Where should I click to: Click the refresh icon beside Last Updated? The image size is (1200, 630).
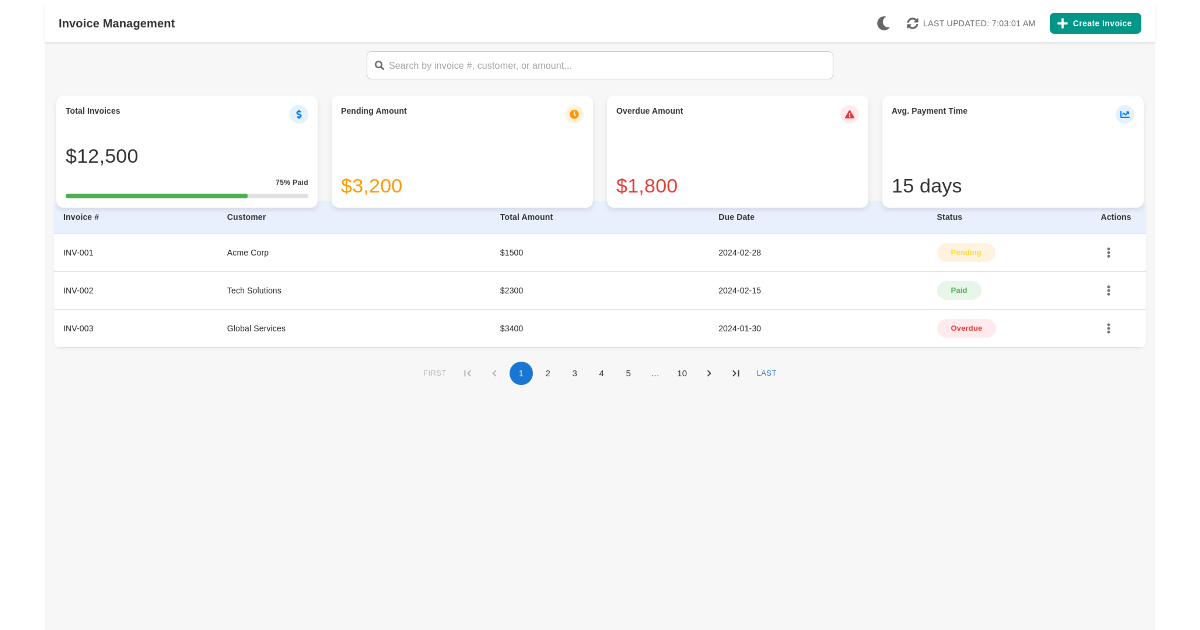pyautogui.click(x=912, y=23)
